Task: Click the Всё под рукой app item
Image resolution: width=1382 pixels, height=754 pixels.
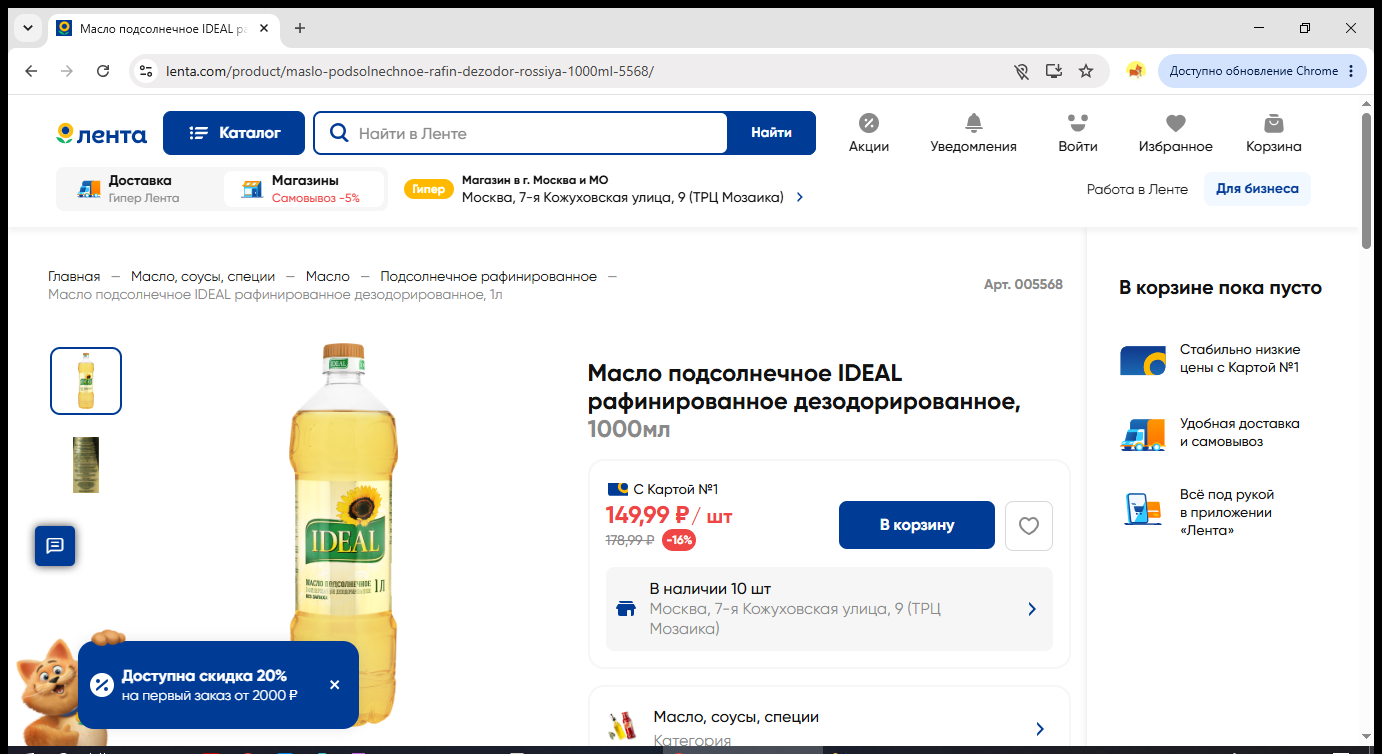Action: tap(1198, 512)
